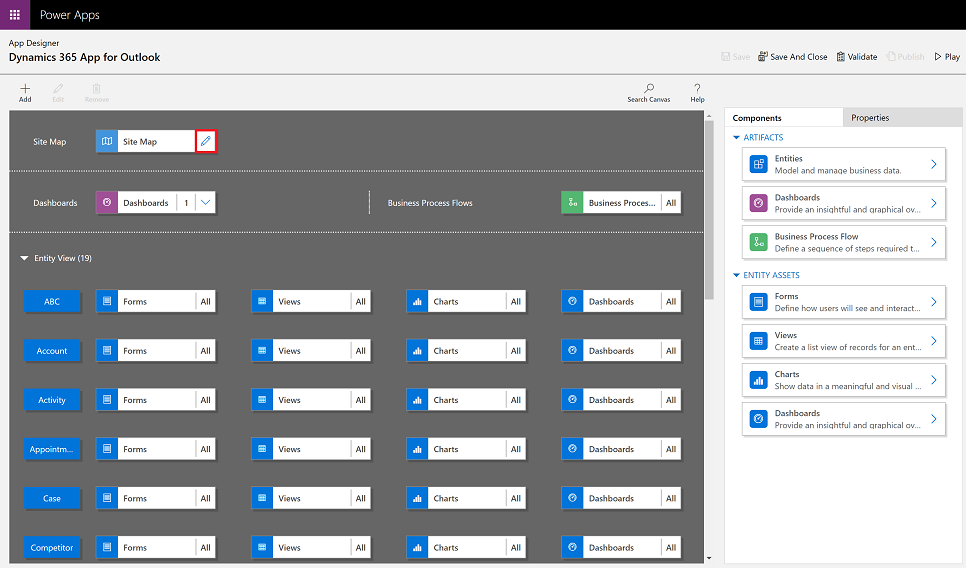Click the Site Map tile label

click(140, 142)
